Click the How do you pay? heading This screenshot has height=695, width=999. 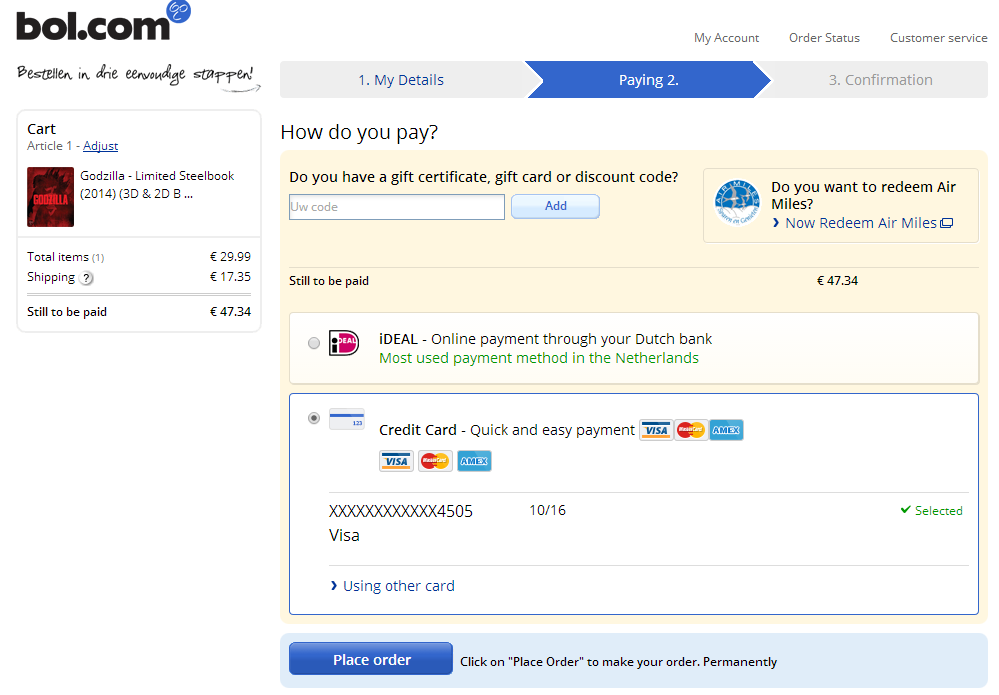tap(359, 133)
